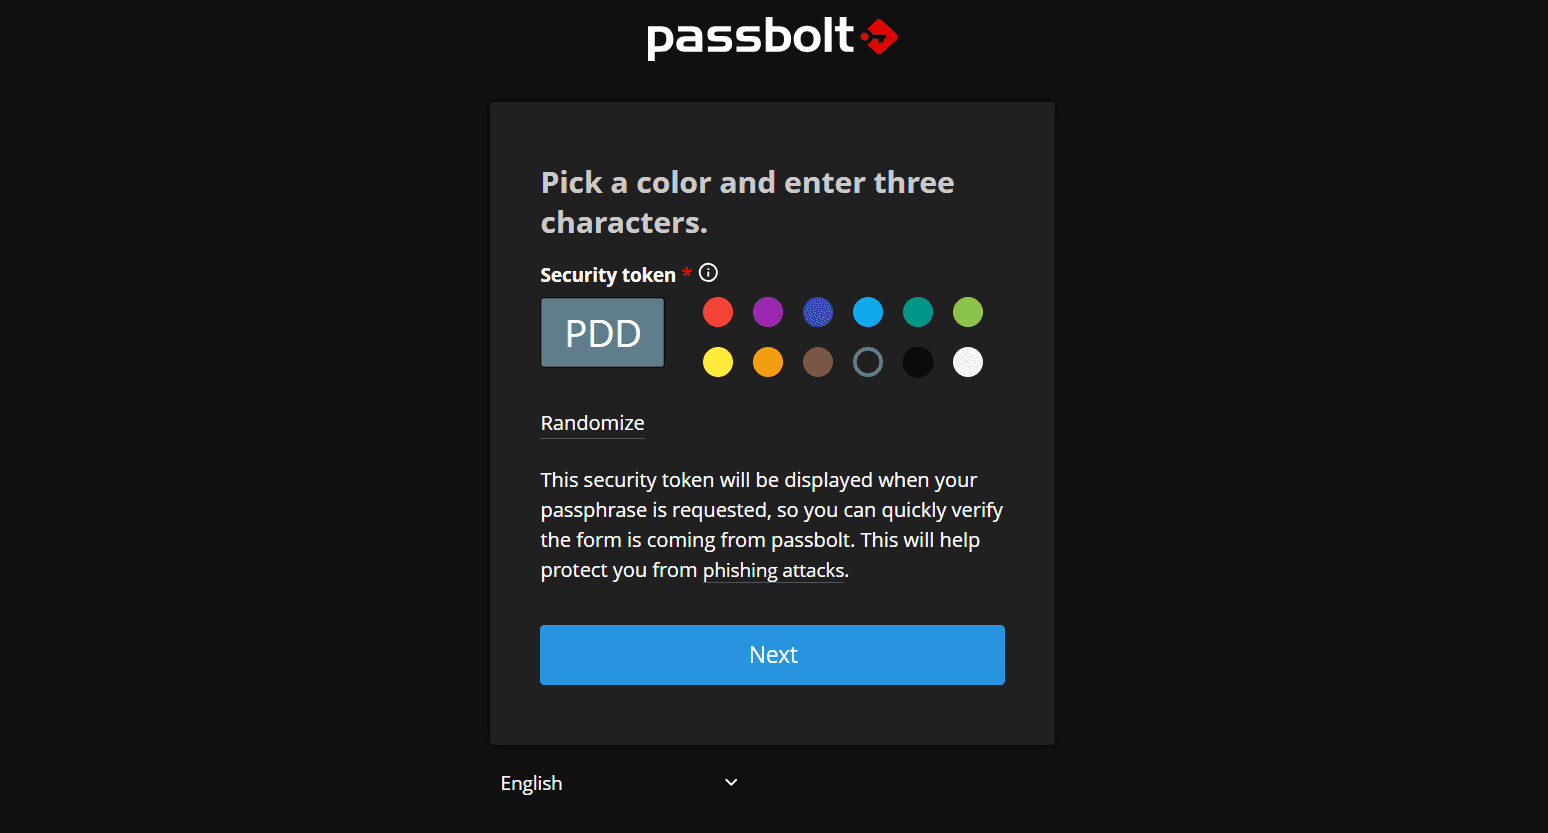Choose the teal color swatch
Screen dimensions: 1548x833
point(918,312)
